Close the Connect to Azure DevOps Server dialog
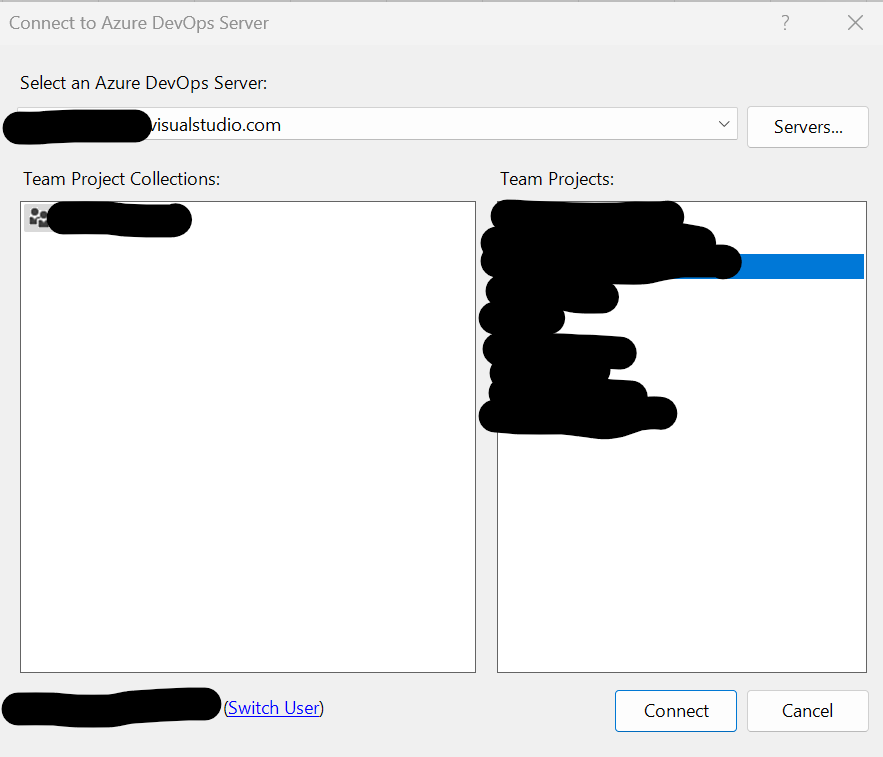This screenshot has height=757, width=883. click(855, 23)
